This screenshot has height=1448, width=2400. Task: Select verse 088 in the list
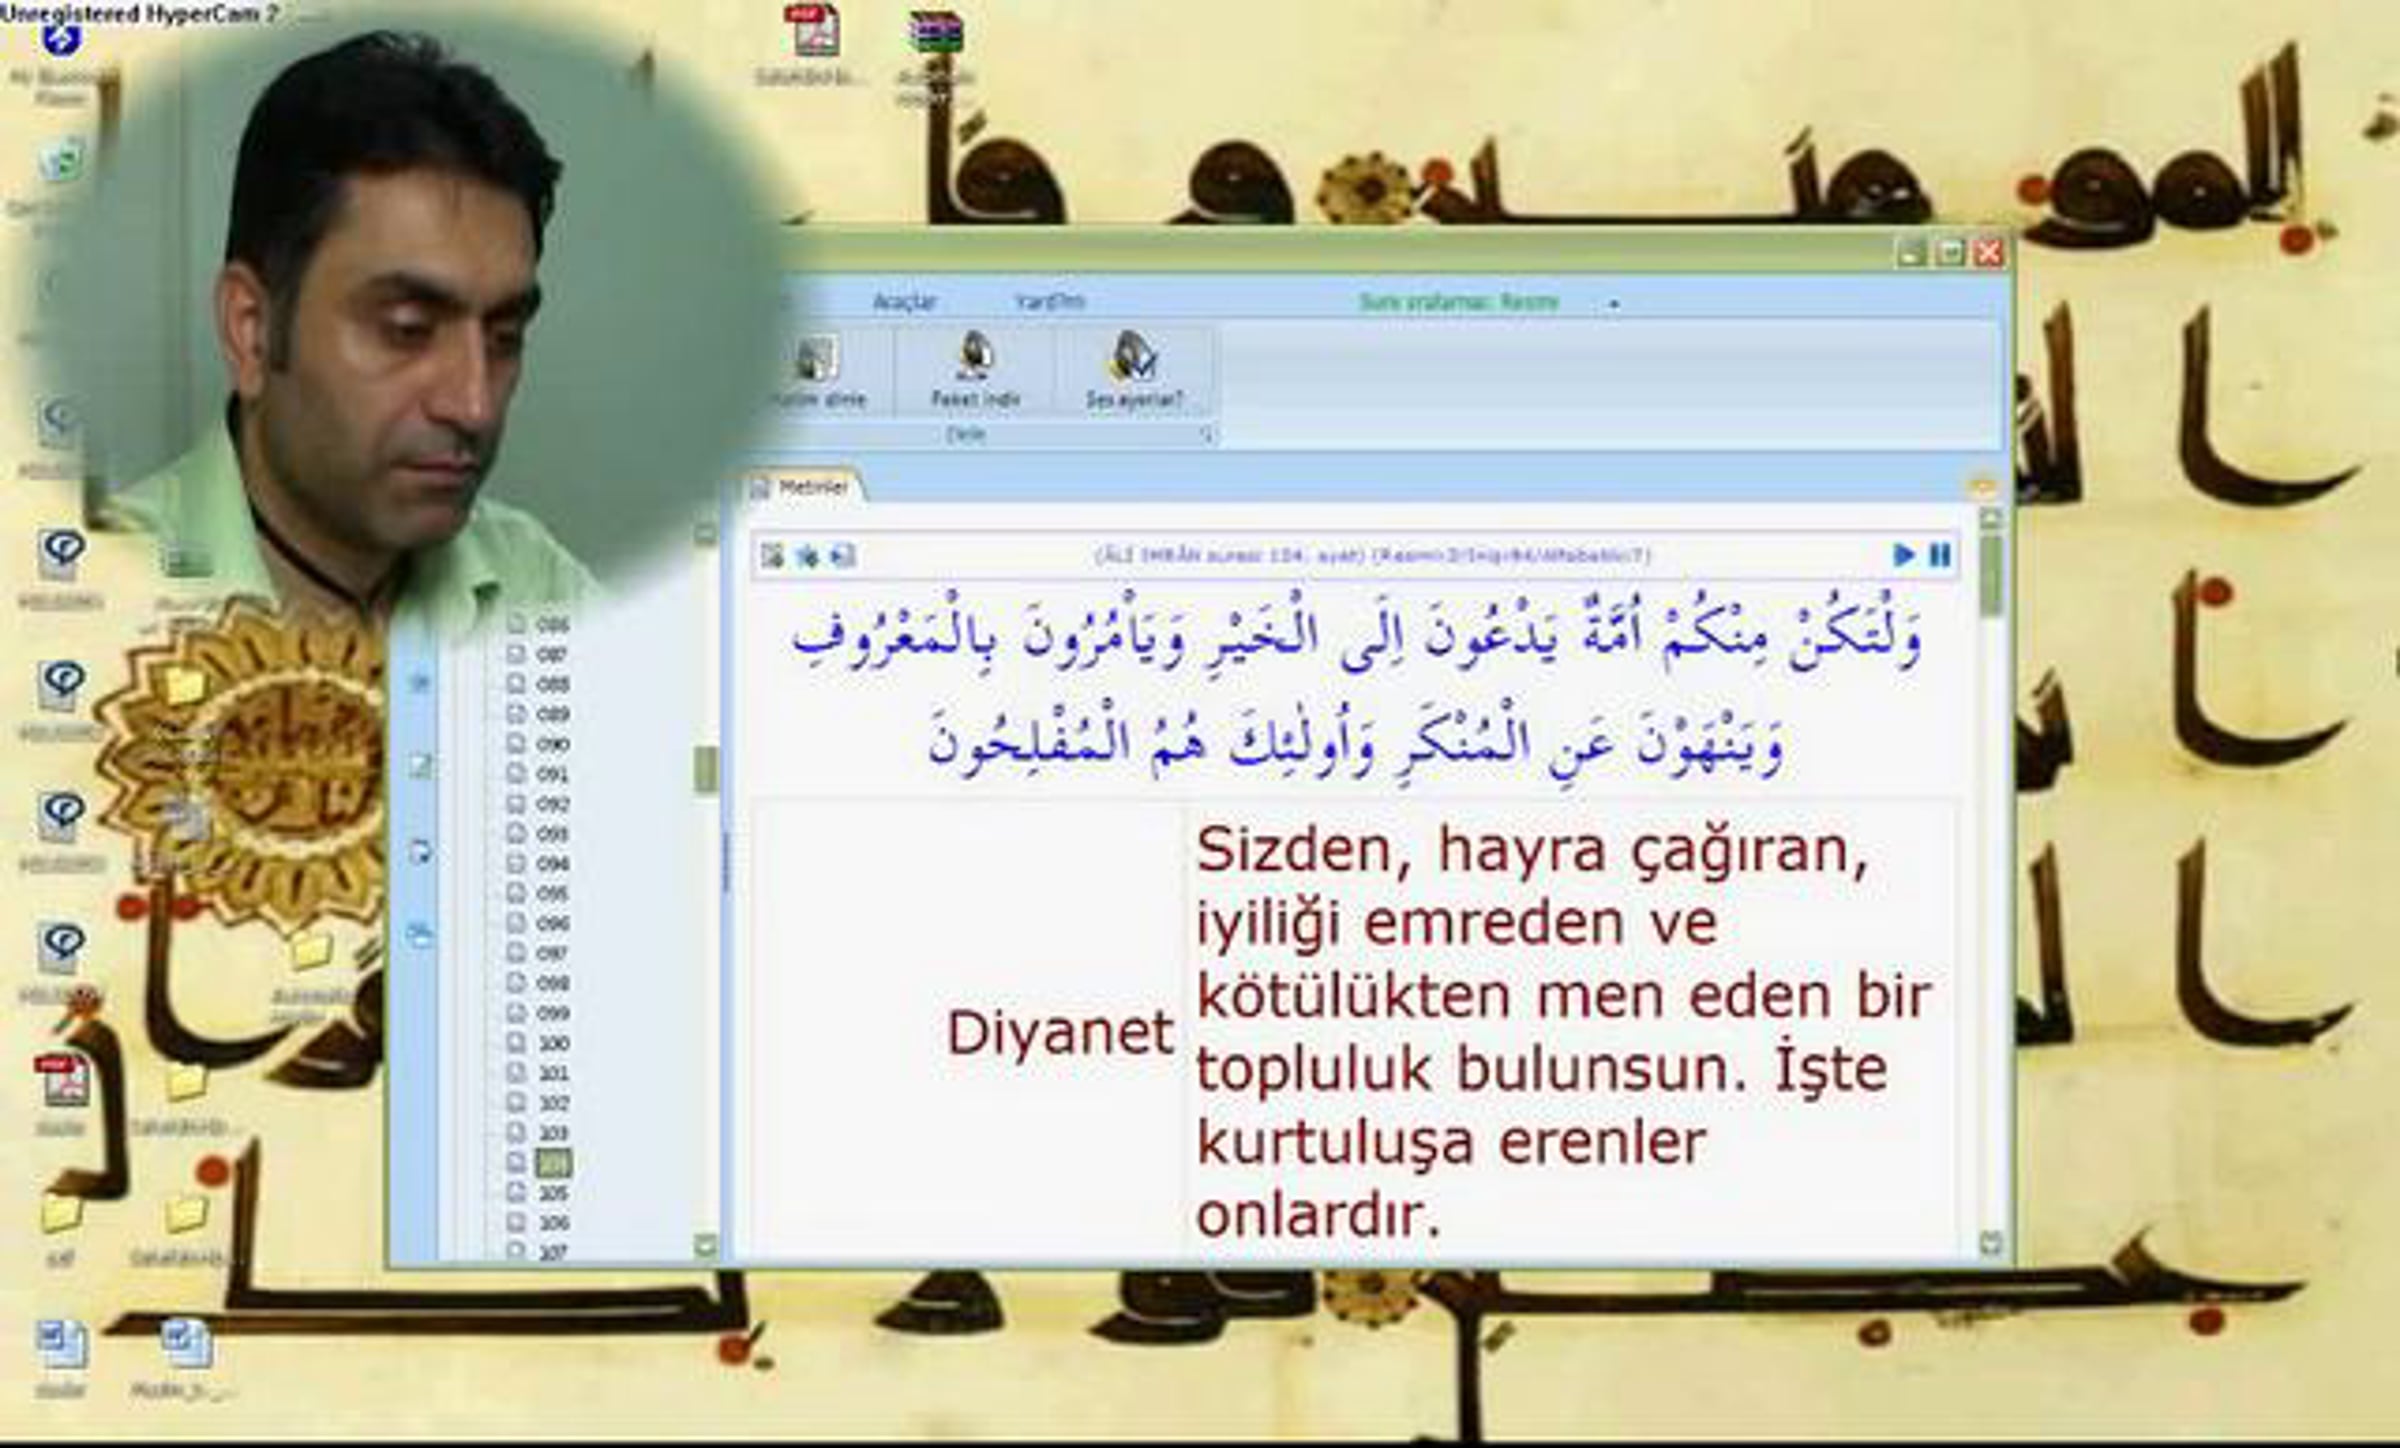click(551, 684)
